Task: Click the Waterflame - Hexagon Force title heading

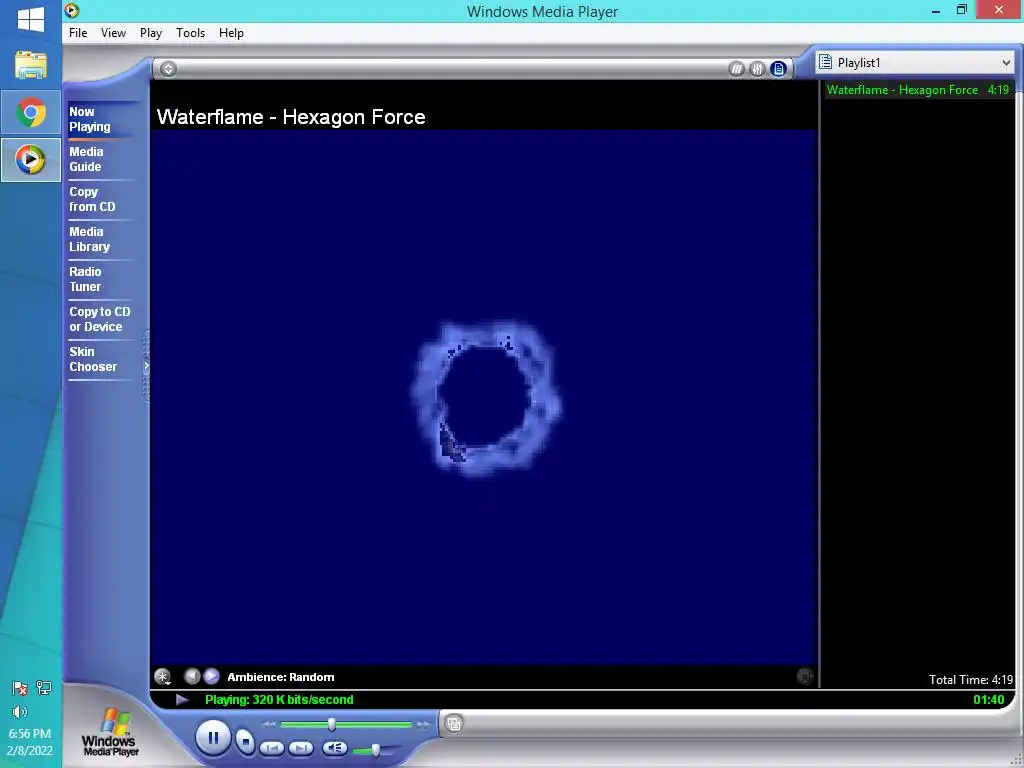Action: (x=291, y=117)
